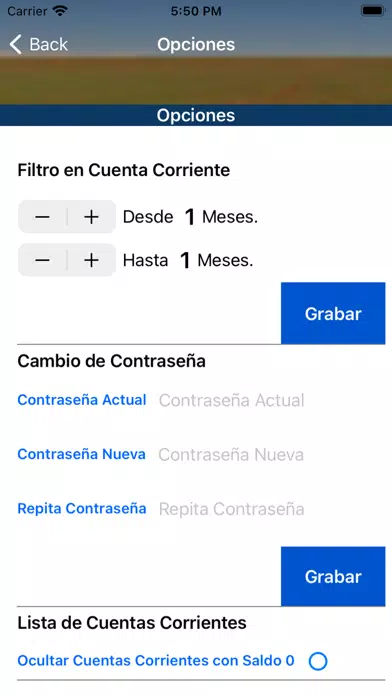Image resolution: width=392 pixels, height=696 pixels.
Task: Tap the Ocultar Cuentas Corrientes con Saldo 0 label
Action: (156, 660)
